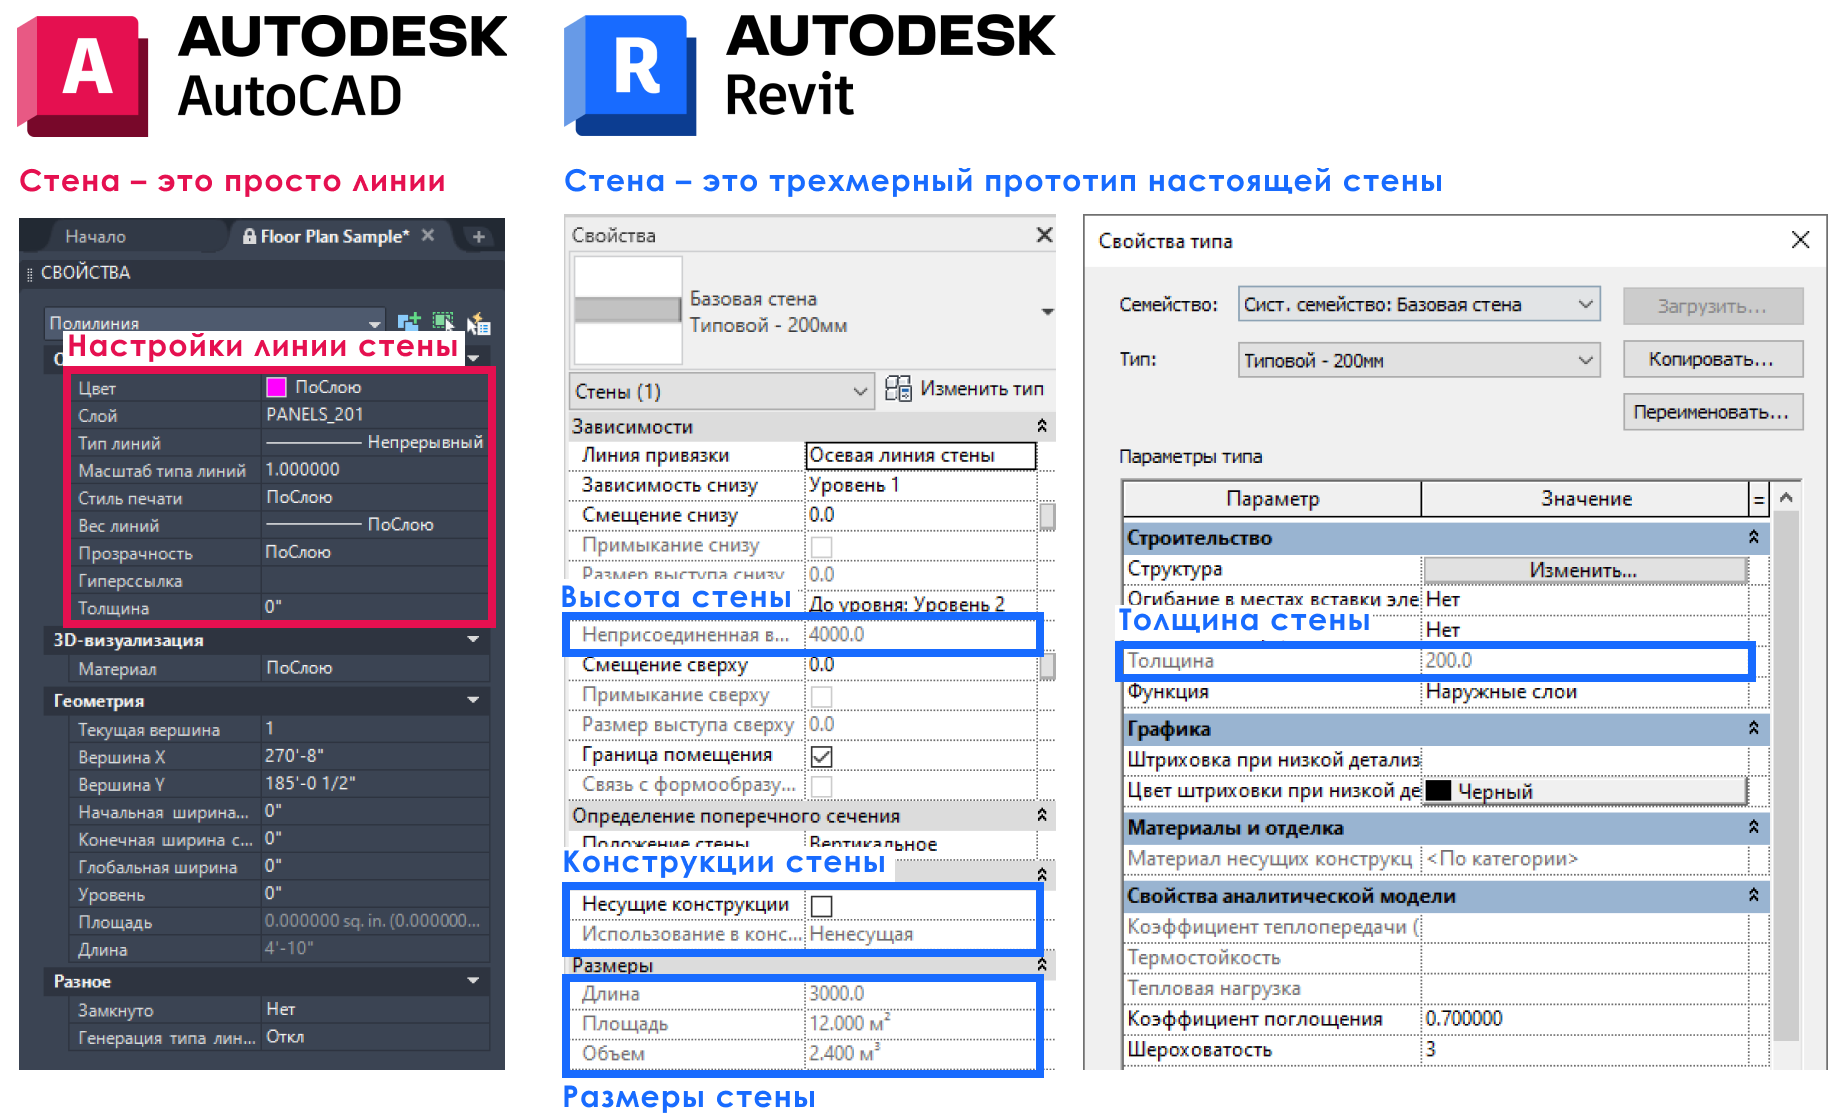Screen dimensions: 1845x1117
Task: Collapse the Размеры section in Revit
Action: point(1042,964)
